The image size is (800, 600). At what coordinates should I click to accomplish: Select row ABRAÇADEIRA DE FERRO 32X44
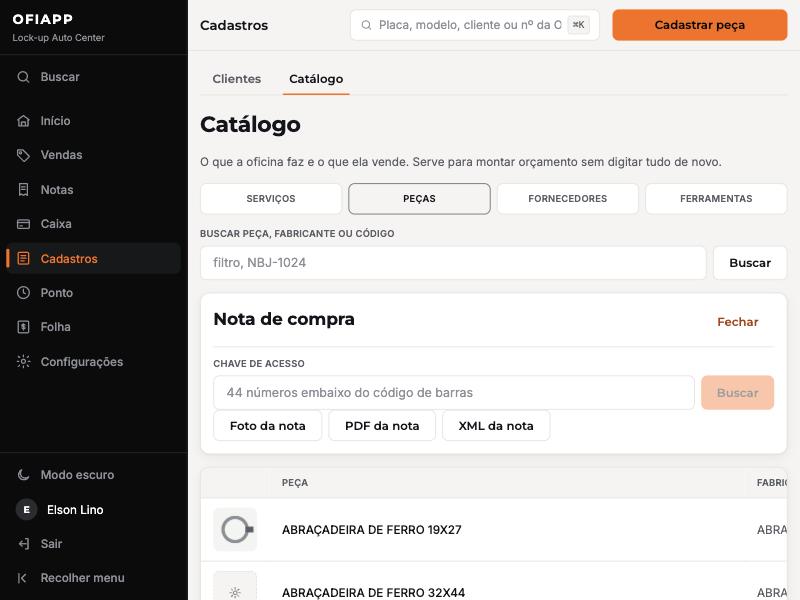494,582
